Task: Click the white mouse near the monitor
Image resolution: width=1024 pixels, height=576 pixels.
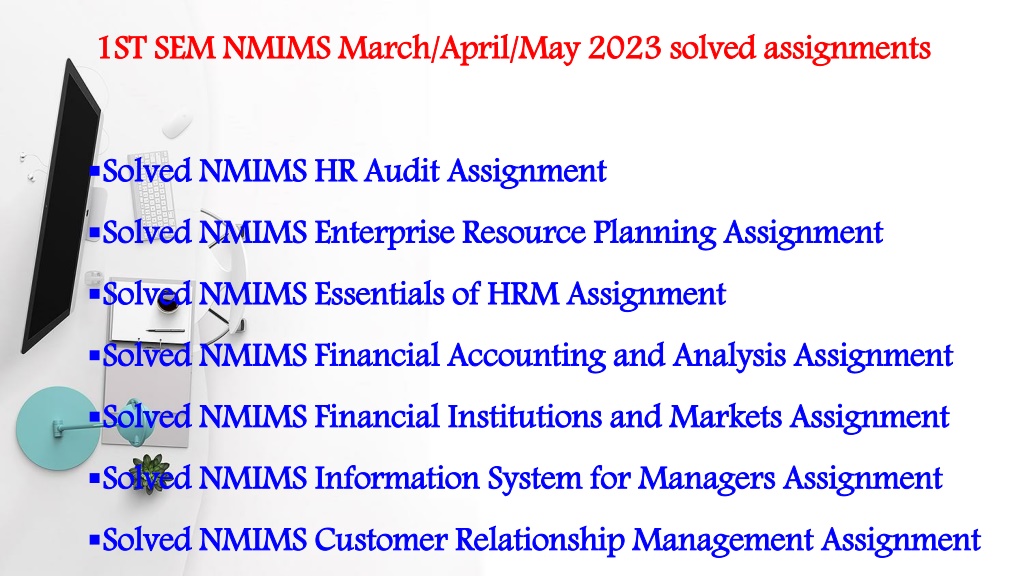Action: [176, 125]
